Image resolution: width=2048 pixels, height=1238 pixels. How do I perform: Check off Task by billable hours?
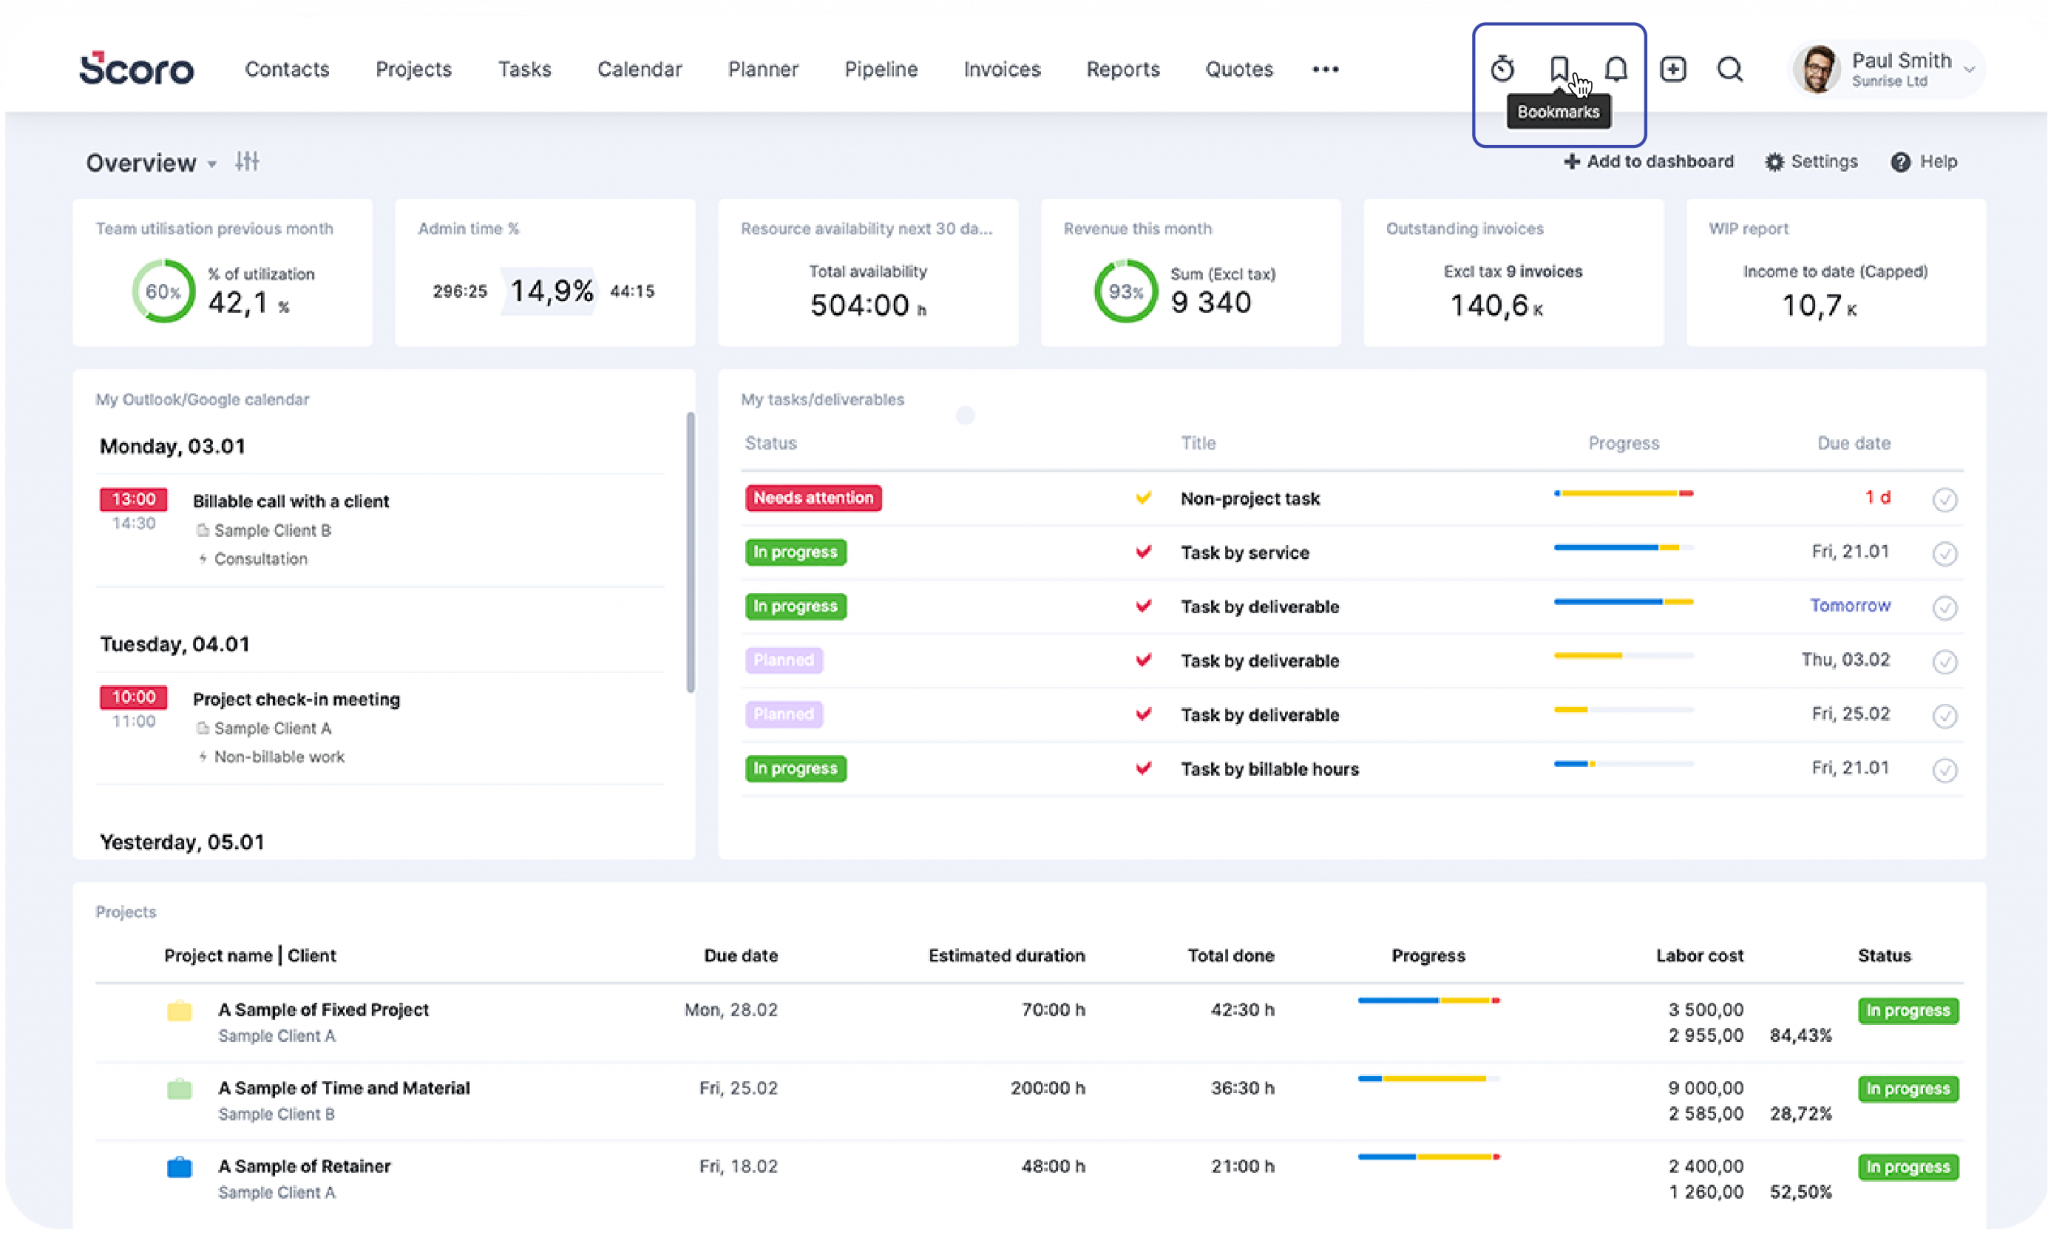point(1945,769)
